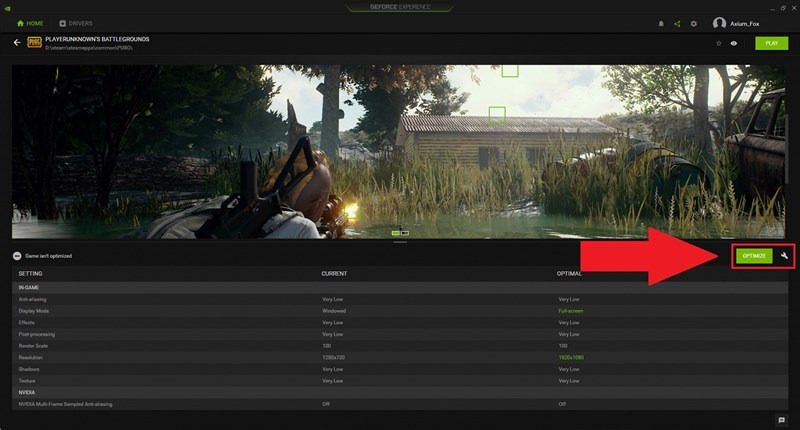Screen dimensions: 800x430
Task: Click the panel divider handle below screenshot
Action: 399,242
